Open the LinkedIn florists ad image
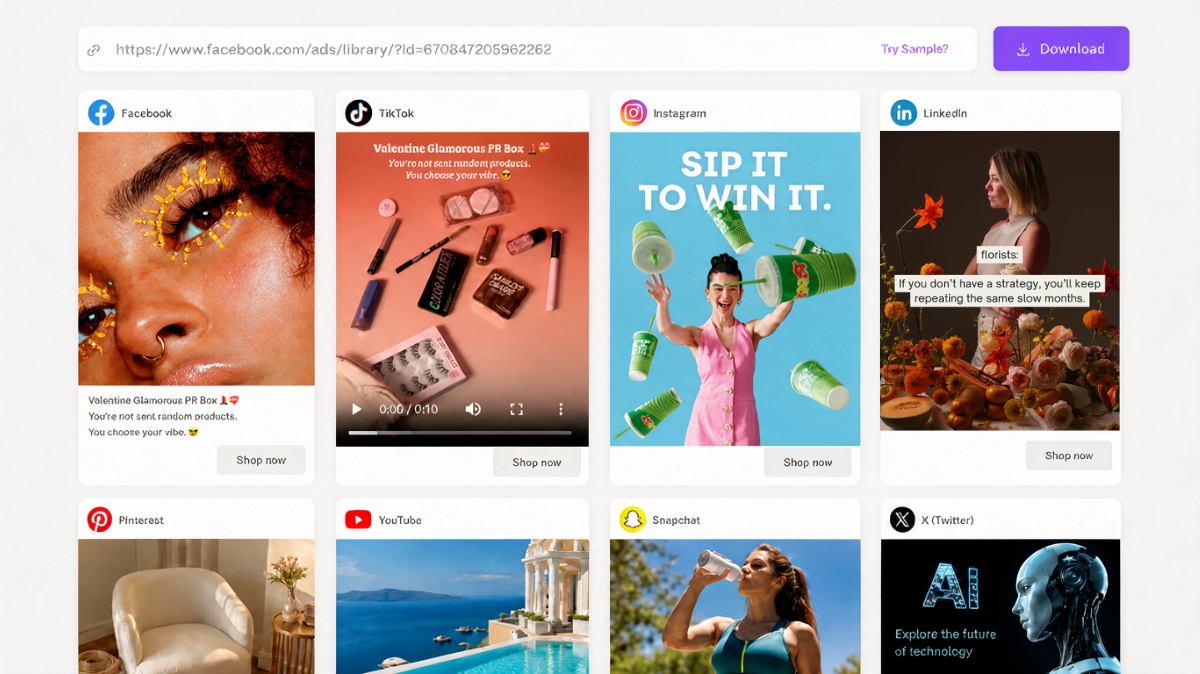This screenshot has height=674, width=1200. pos(1000,281)
